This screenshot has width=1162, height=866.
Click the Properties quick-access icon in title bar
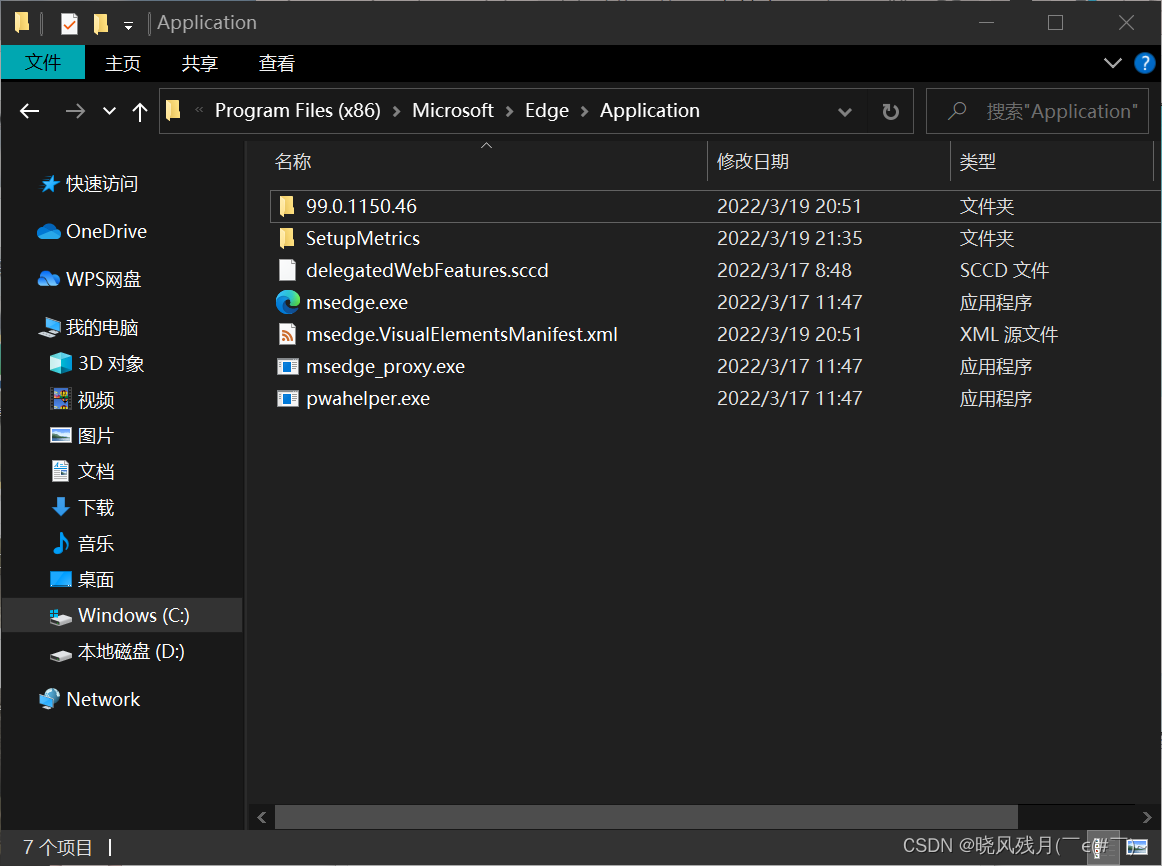(69, 24)
